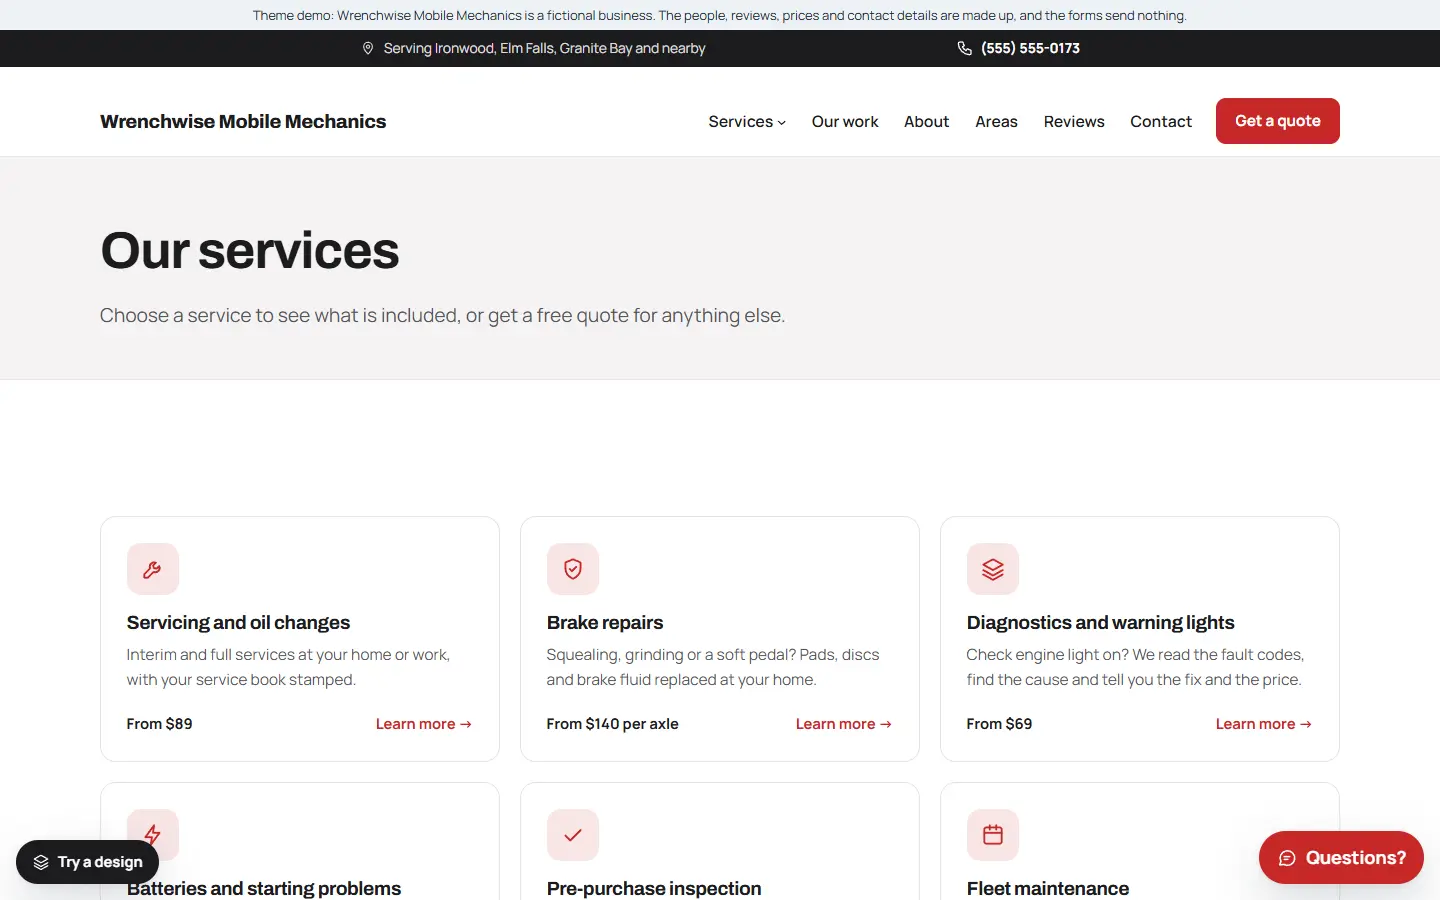The width and height of the screenshot is (1440, 900).
Task: Click the Our services page heading
Action: point(250,250)
